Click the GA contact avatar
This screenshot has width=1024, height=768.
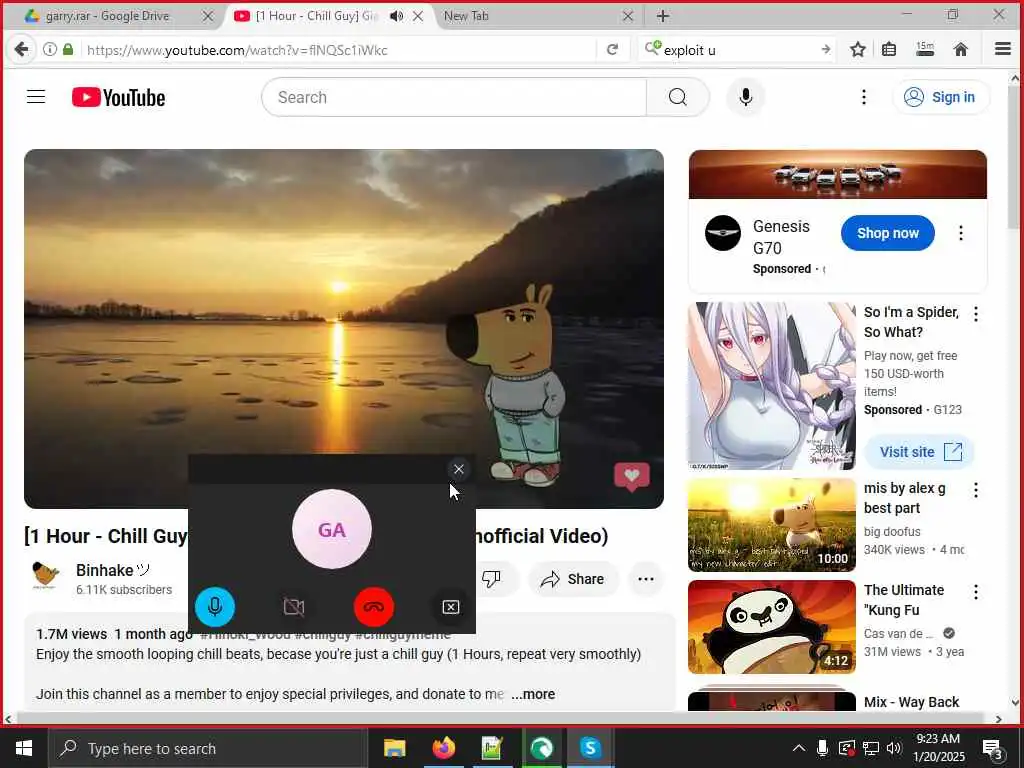point(332,529)
